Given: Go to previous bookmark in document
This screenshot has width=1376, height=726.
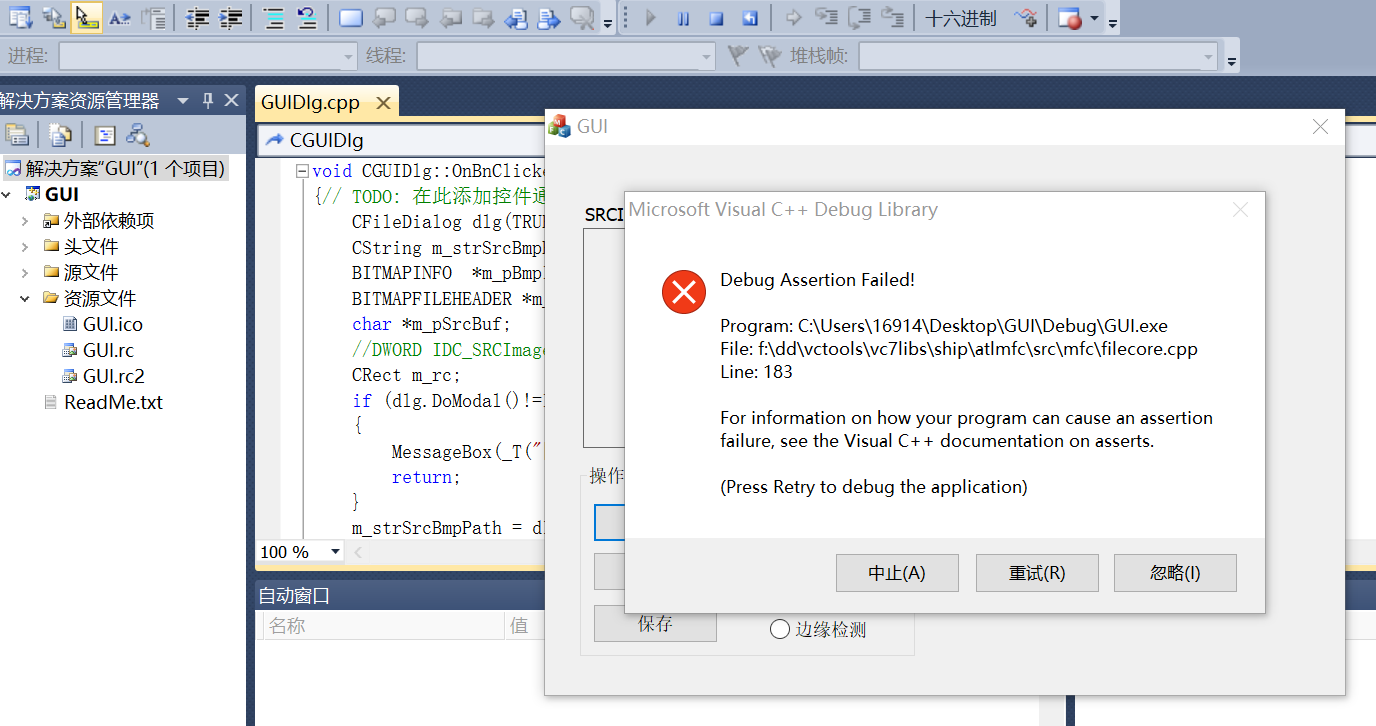Looking at the screenshot, I should [516, 18].
